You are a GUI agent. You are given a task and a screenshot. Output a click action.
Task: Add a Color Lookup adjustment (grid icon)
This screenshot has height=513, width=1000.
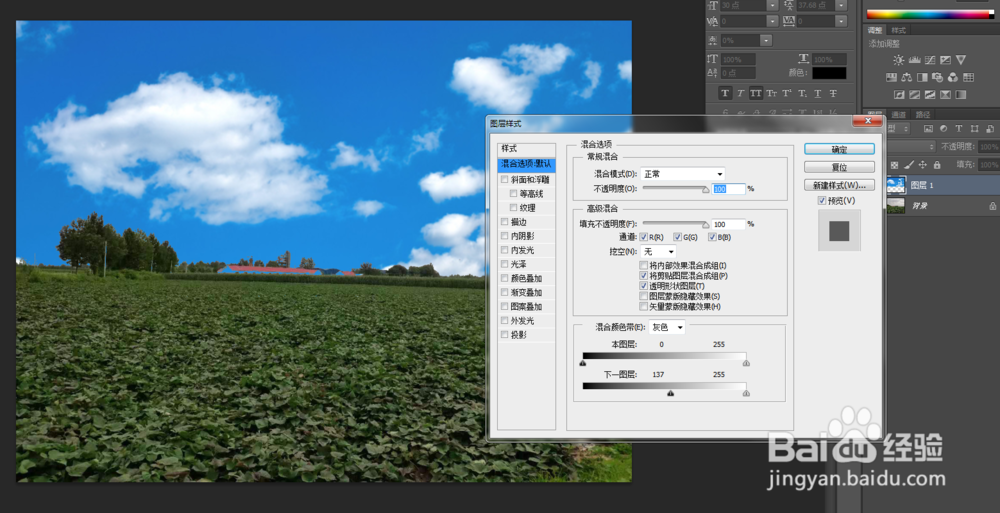968,77
